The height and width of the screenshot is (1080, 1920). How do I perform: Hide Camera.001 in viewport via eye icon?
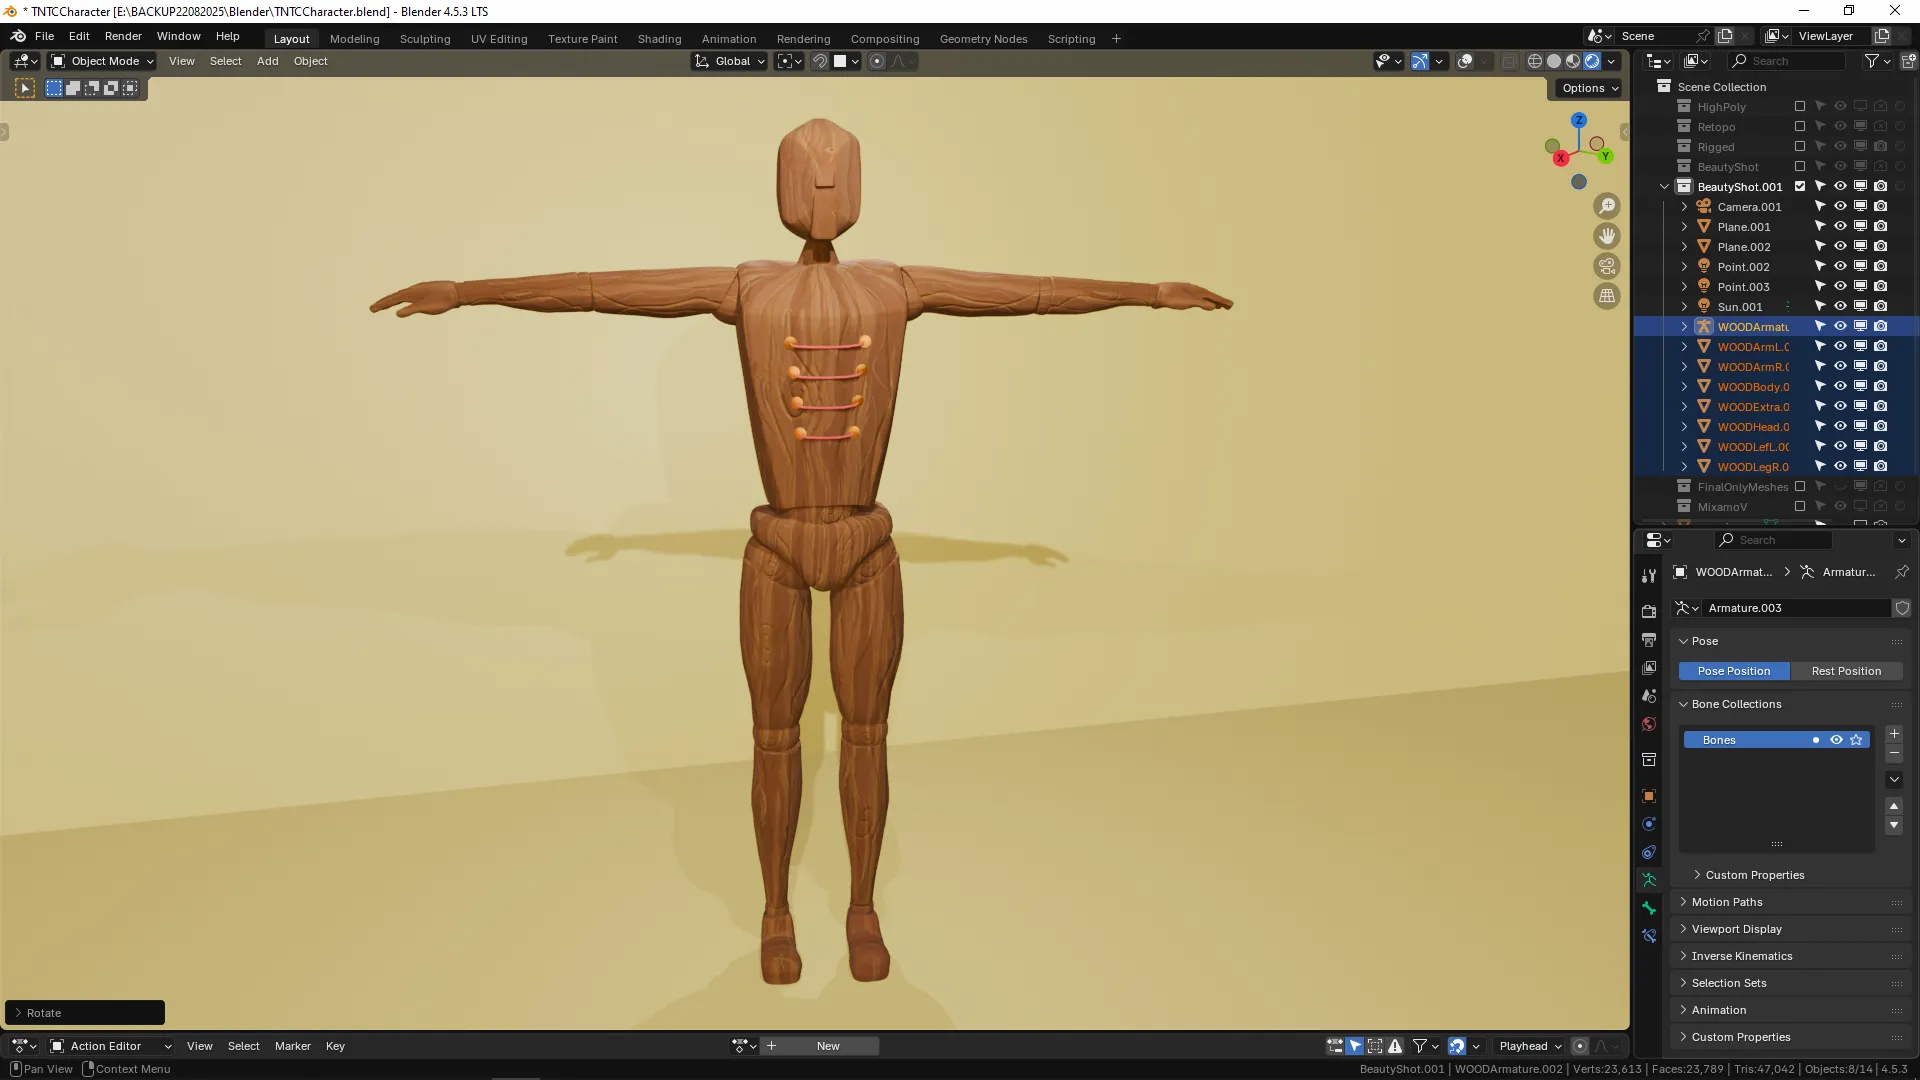[1840, 207]
